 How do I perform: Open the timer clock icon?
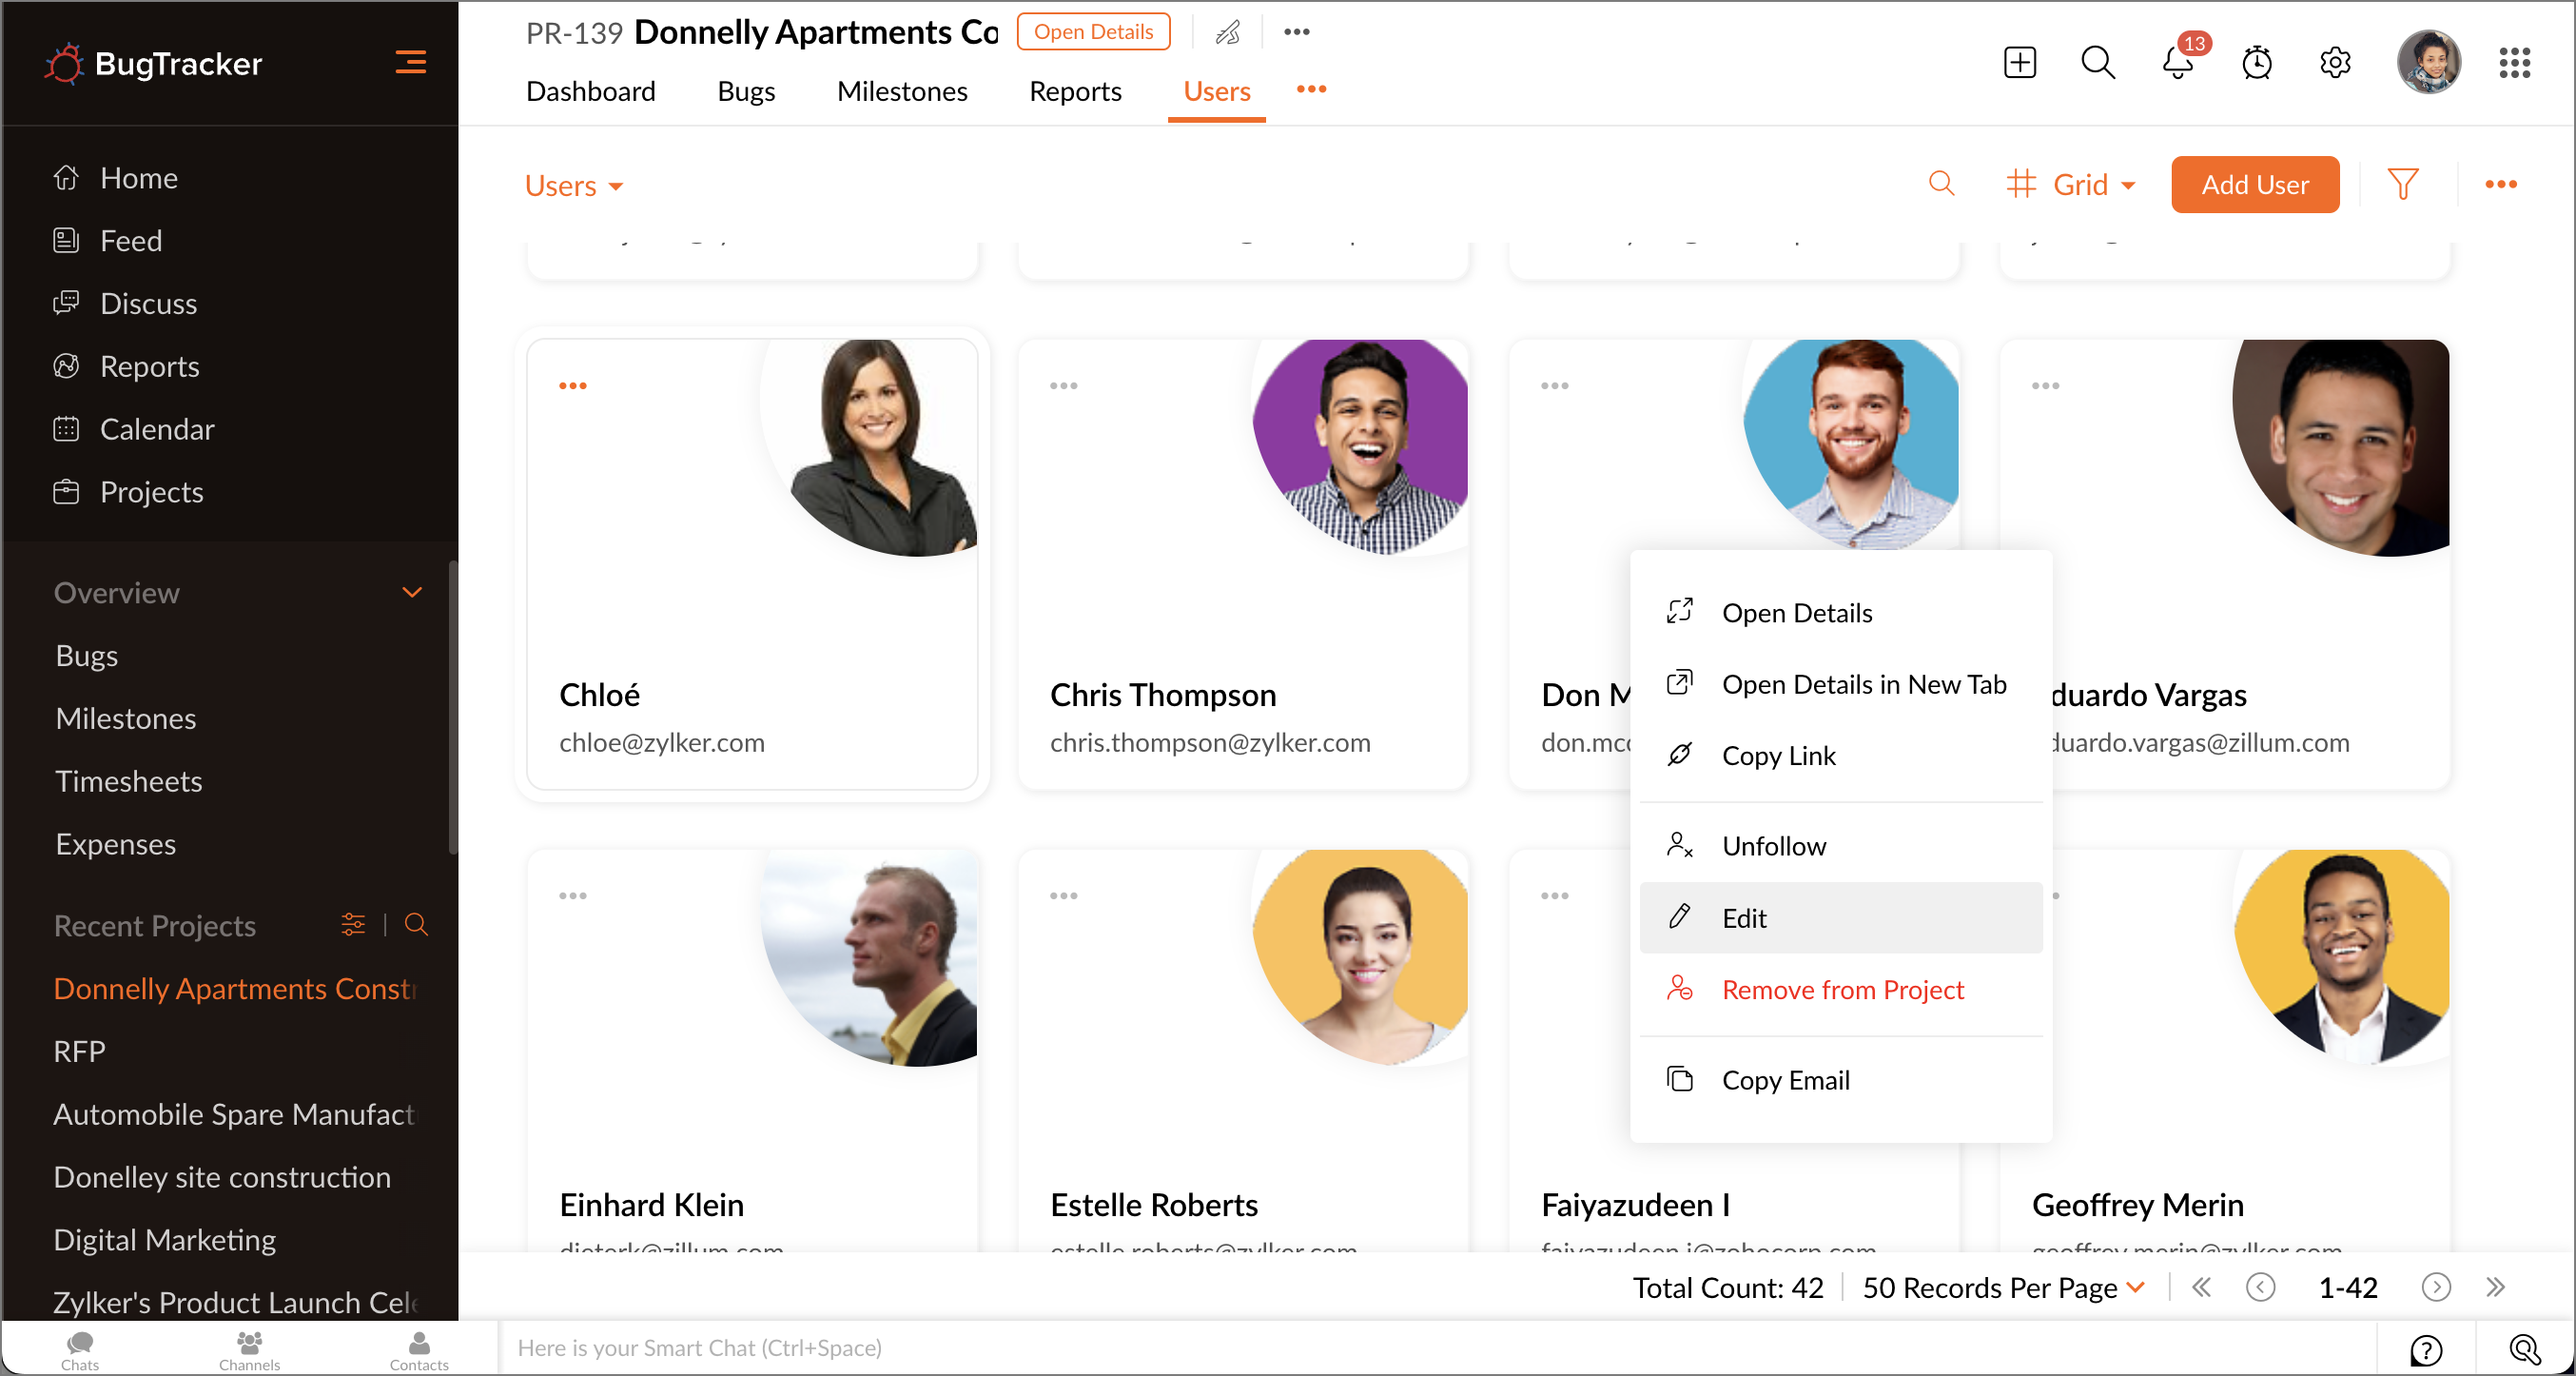2256,63
